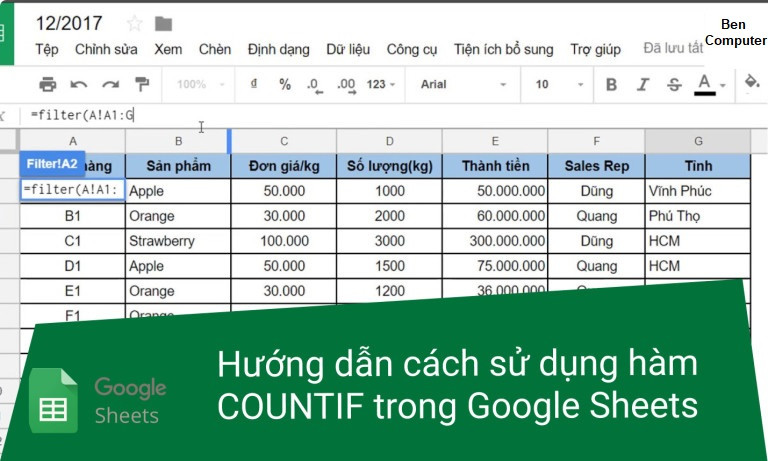Click the Sản phẩm header cell
This screenshot has height=461, width=768.
pyautogui.click(x=178, y=166)
